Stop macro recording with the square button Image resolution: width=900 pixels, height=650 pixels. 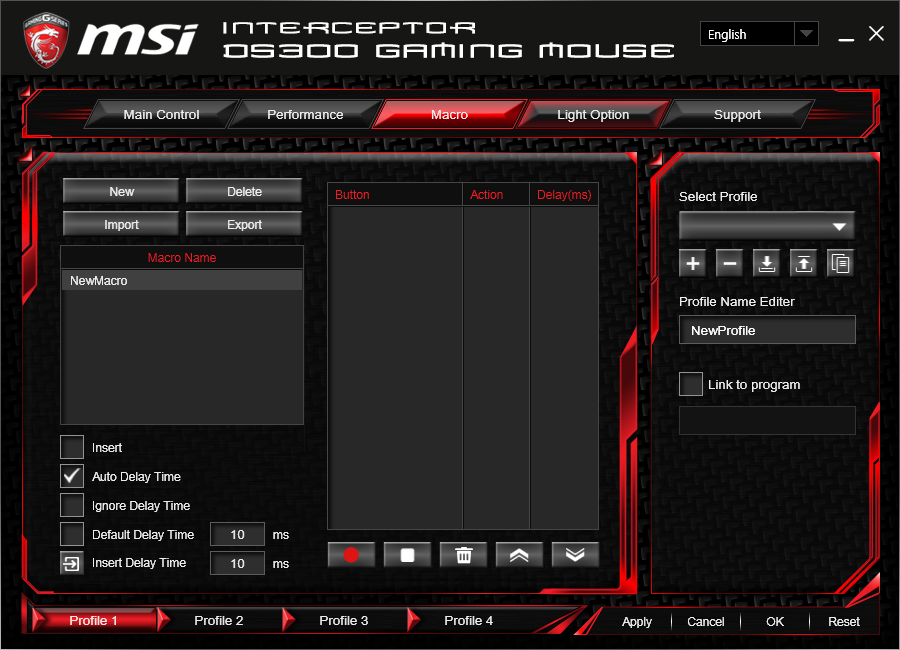[x=408, y=555]
